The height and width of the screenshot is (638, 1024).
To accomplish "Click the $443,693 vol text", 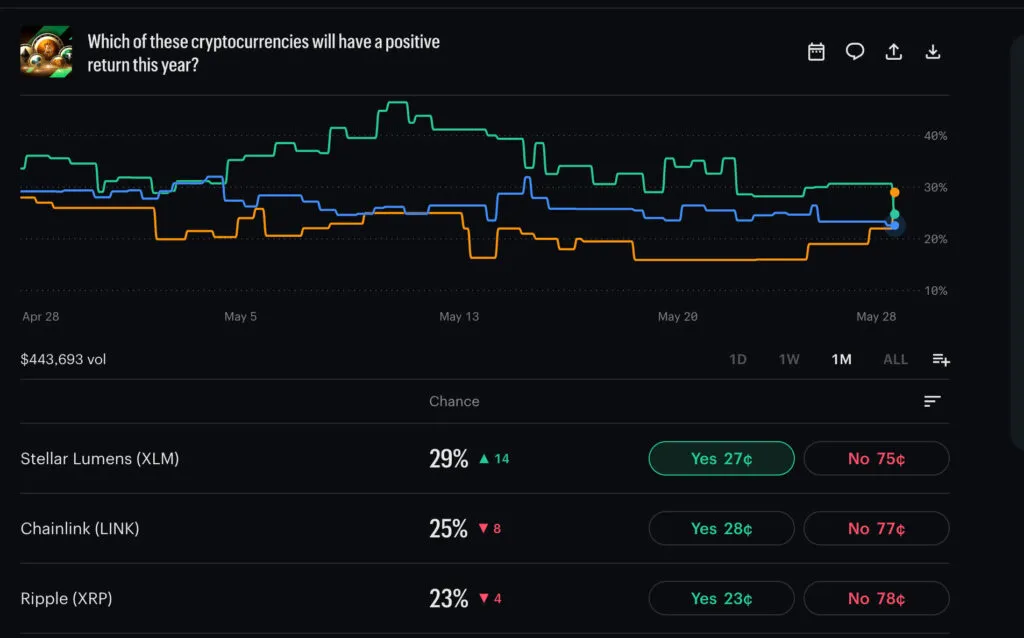I will tap(63, 359).
